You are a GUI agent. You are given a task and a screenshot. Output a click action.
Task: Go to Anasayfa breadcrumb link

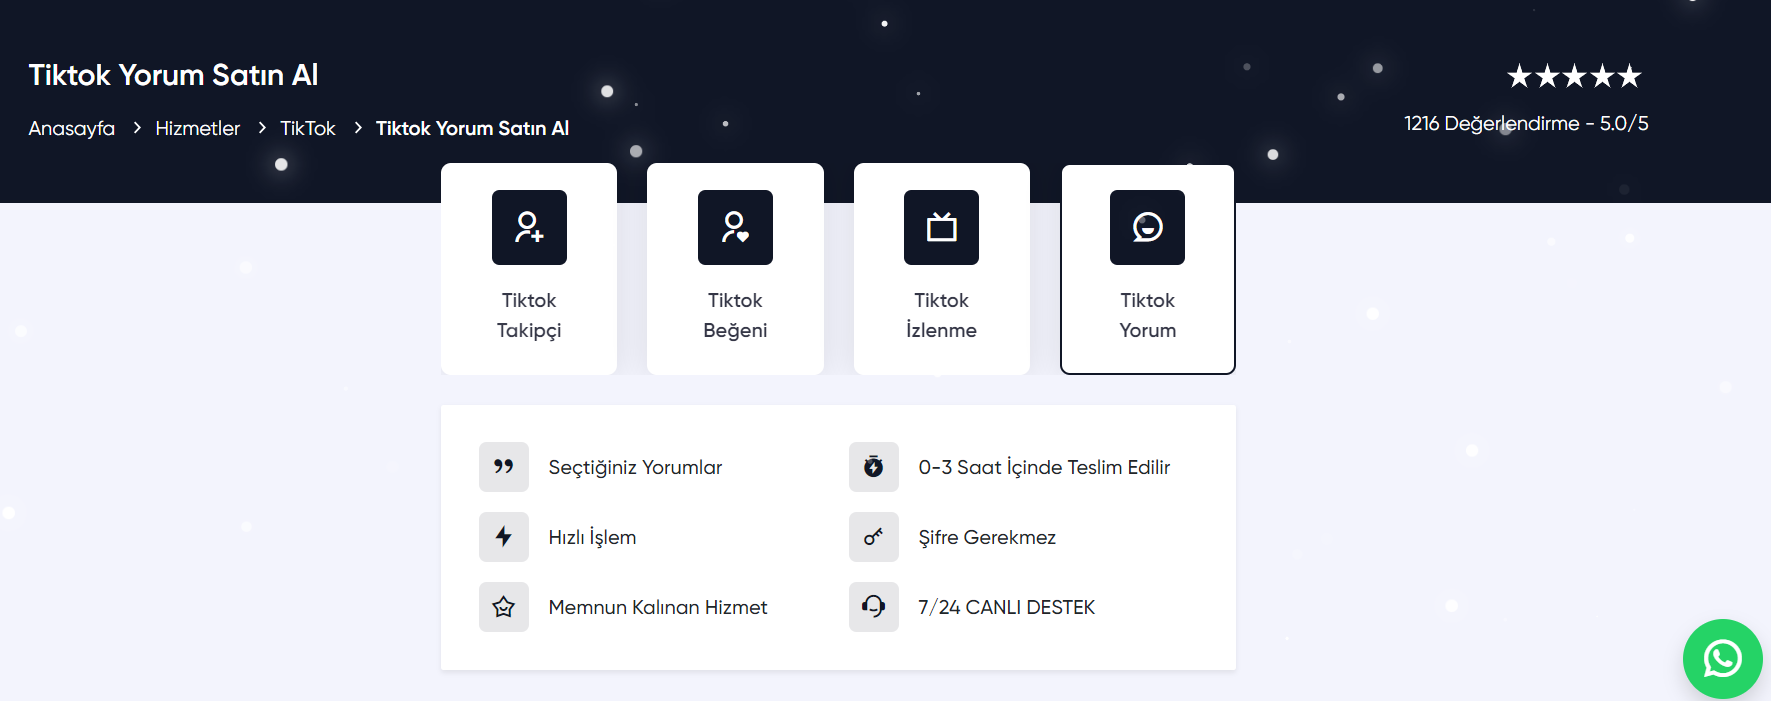pos(72,128)
